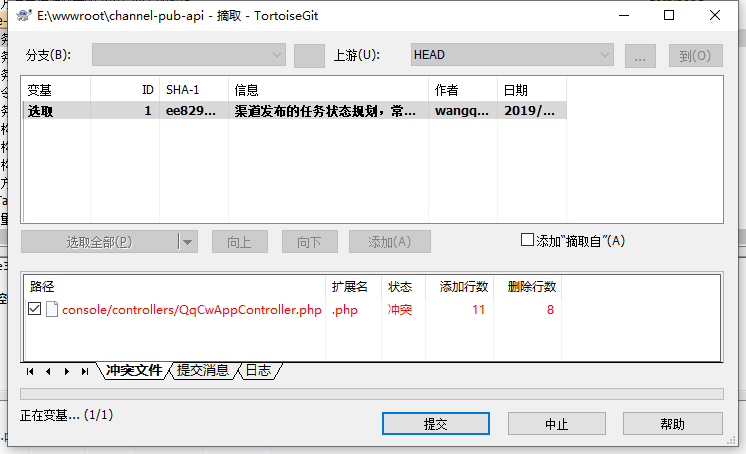746x454 pixels.
Task: Go to next tab using arrow
Action: 67,372
